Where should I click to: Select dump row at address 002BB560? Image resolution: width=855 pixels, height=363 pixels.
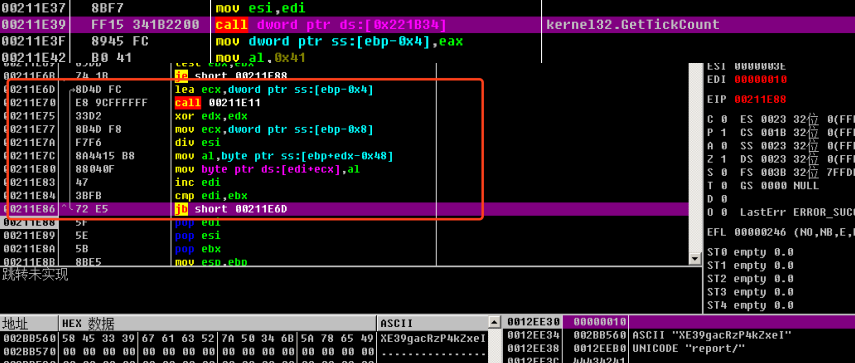pos(244,338)
